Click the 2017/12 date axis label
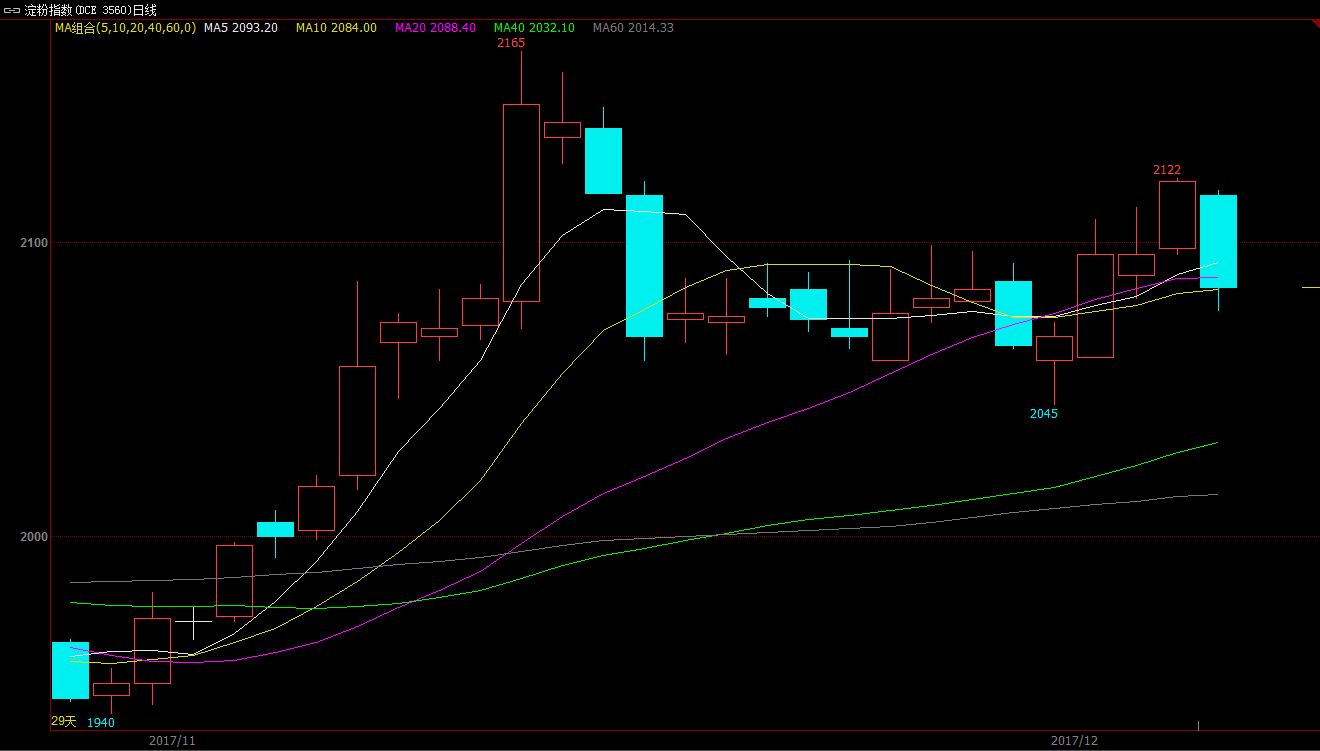 click(x=1074, y=741)
